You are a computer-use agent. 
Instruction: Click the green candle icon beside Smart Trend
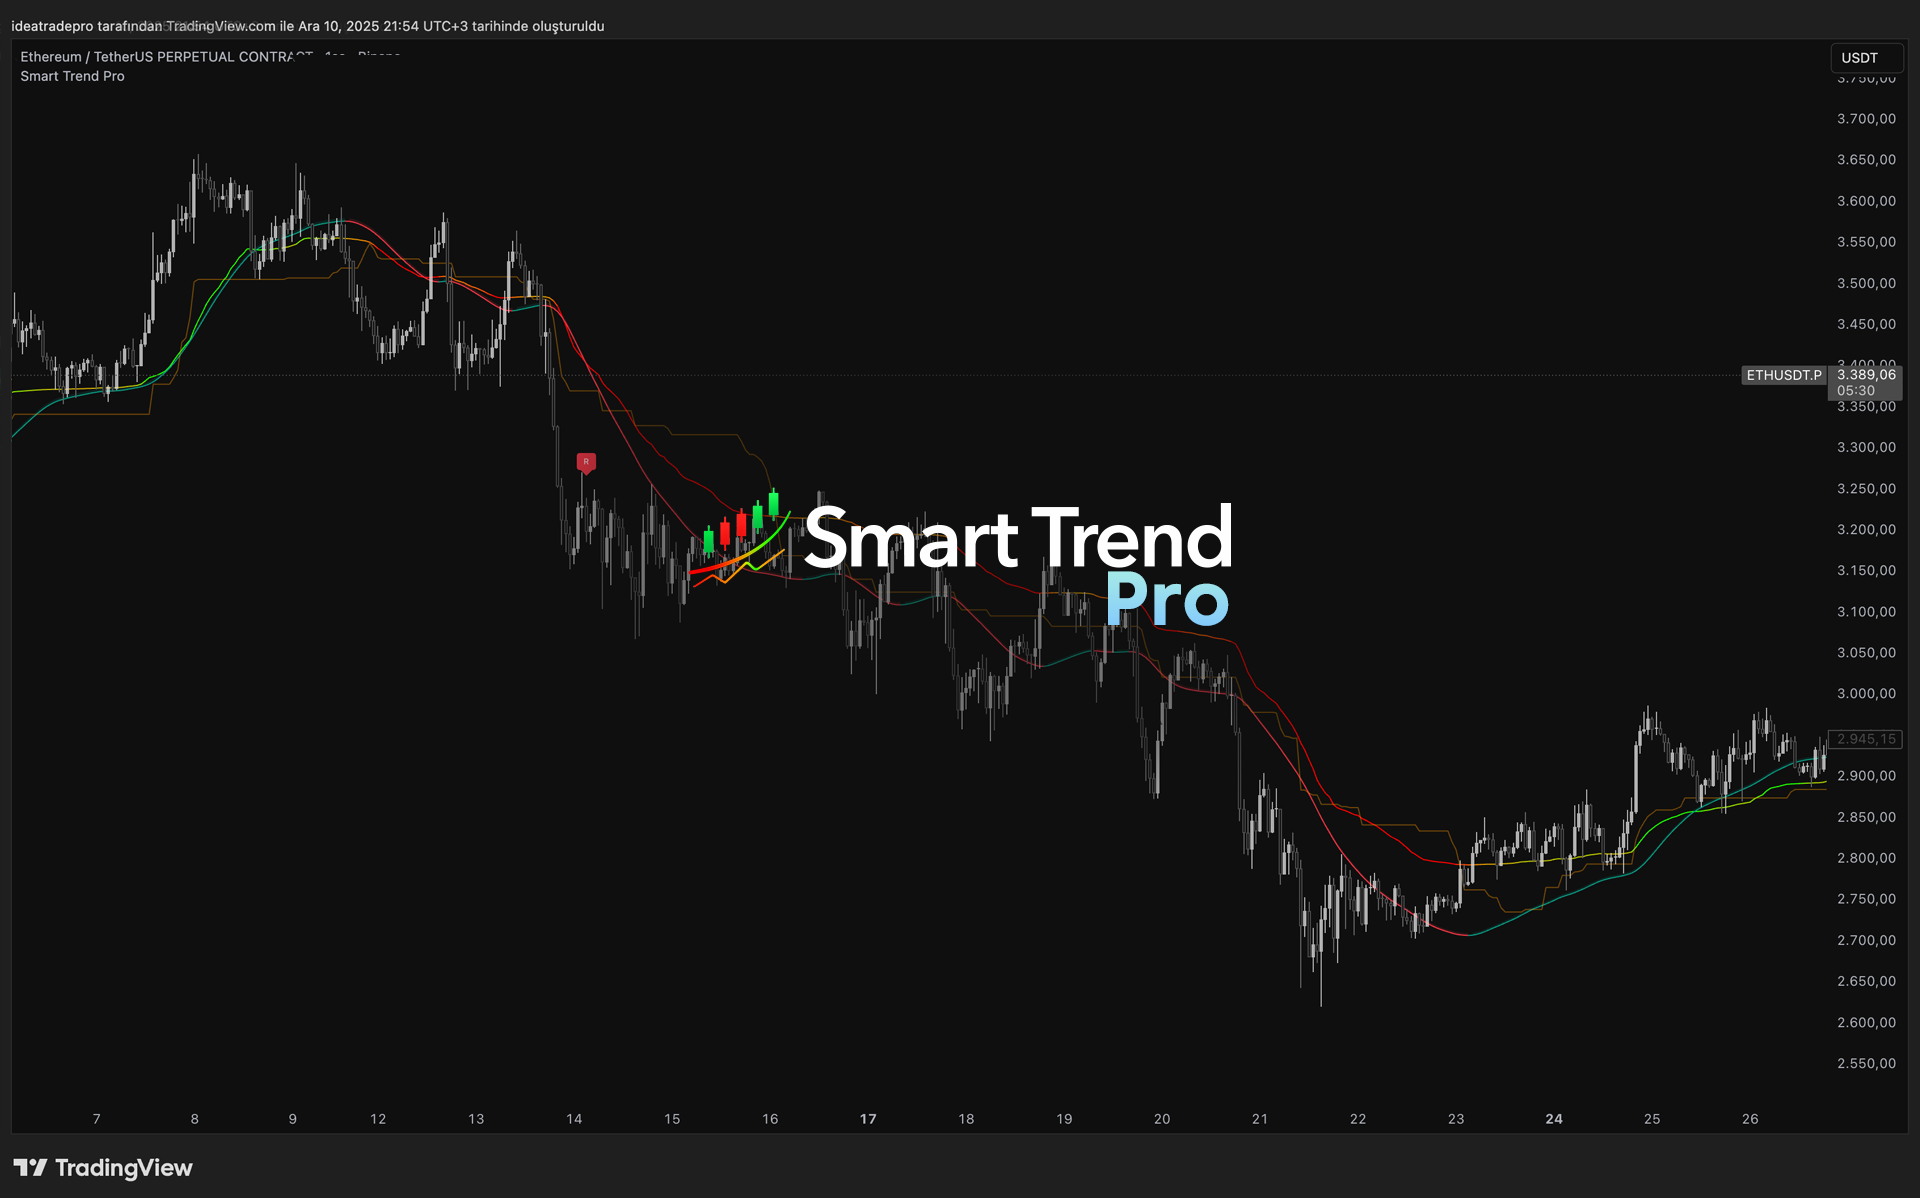coord(773,502)
